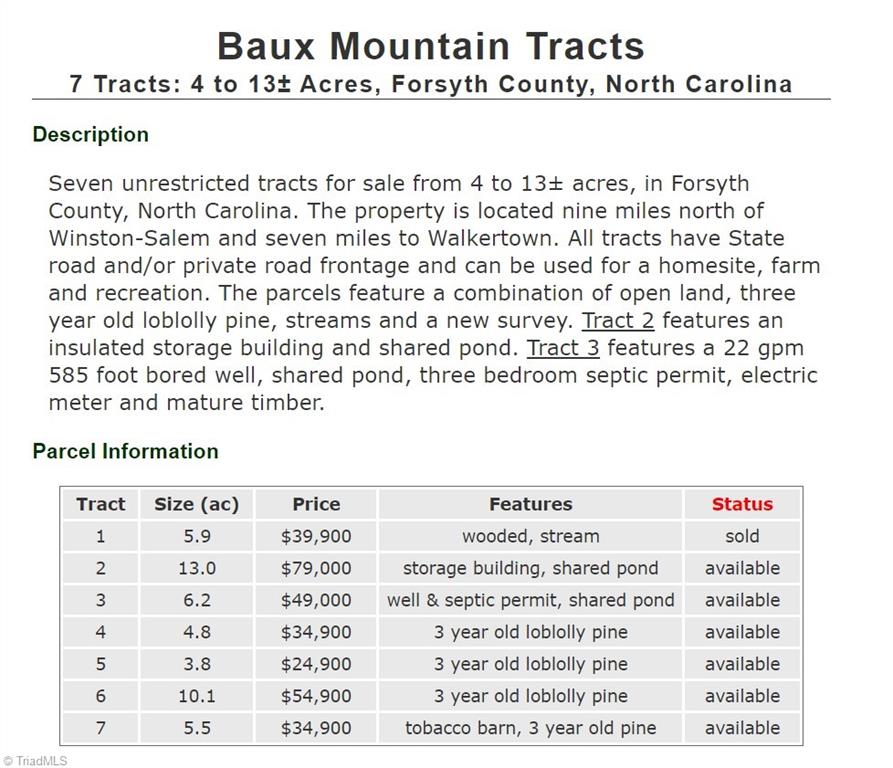Select the Size (ac) column header
The image size is (893, 768).
[196, 504]
